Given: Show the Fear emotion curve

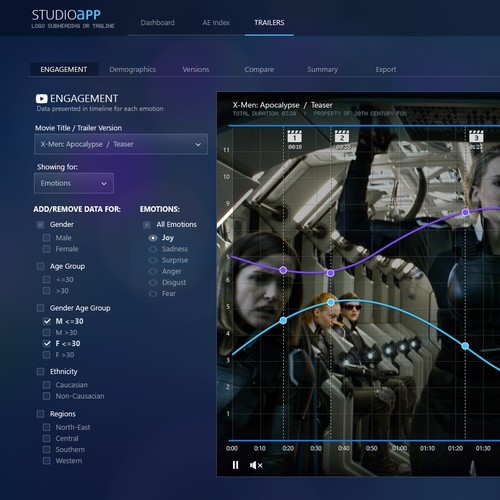Looking at the screenshot, I should (153, 294).
